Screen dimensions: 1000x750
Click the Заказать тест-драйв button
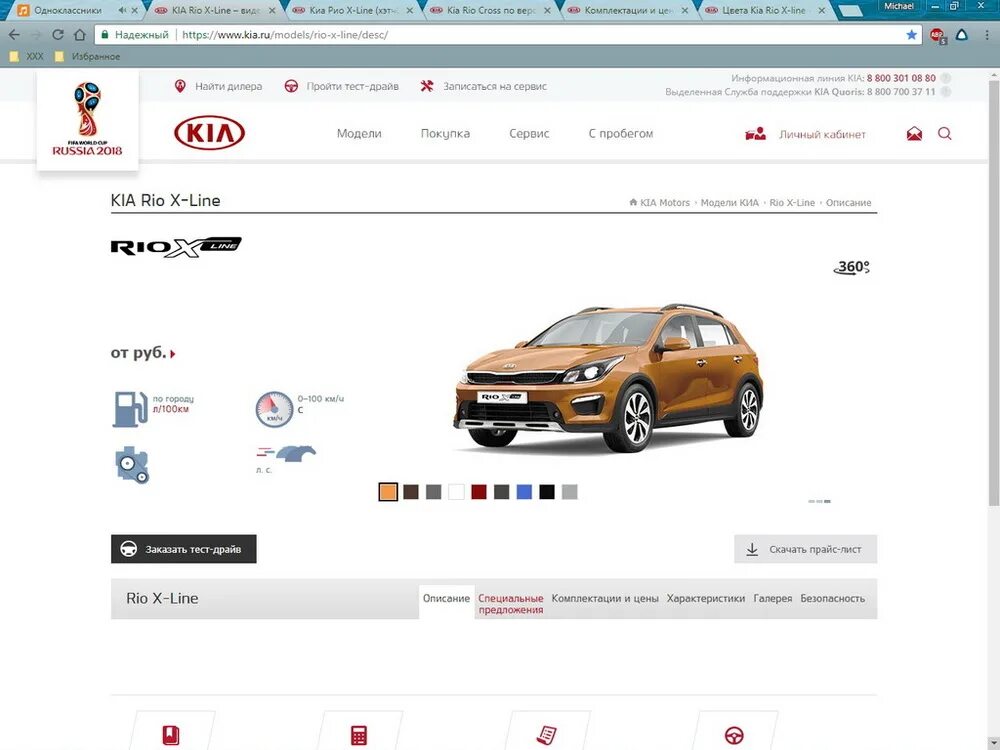pos(184,549)
